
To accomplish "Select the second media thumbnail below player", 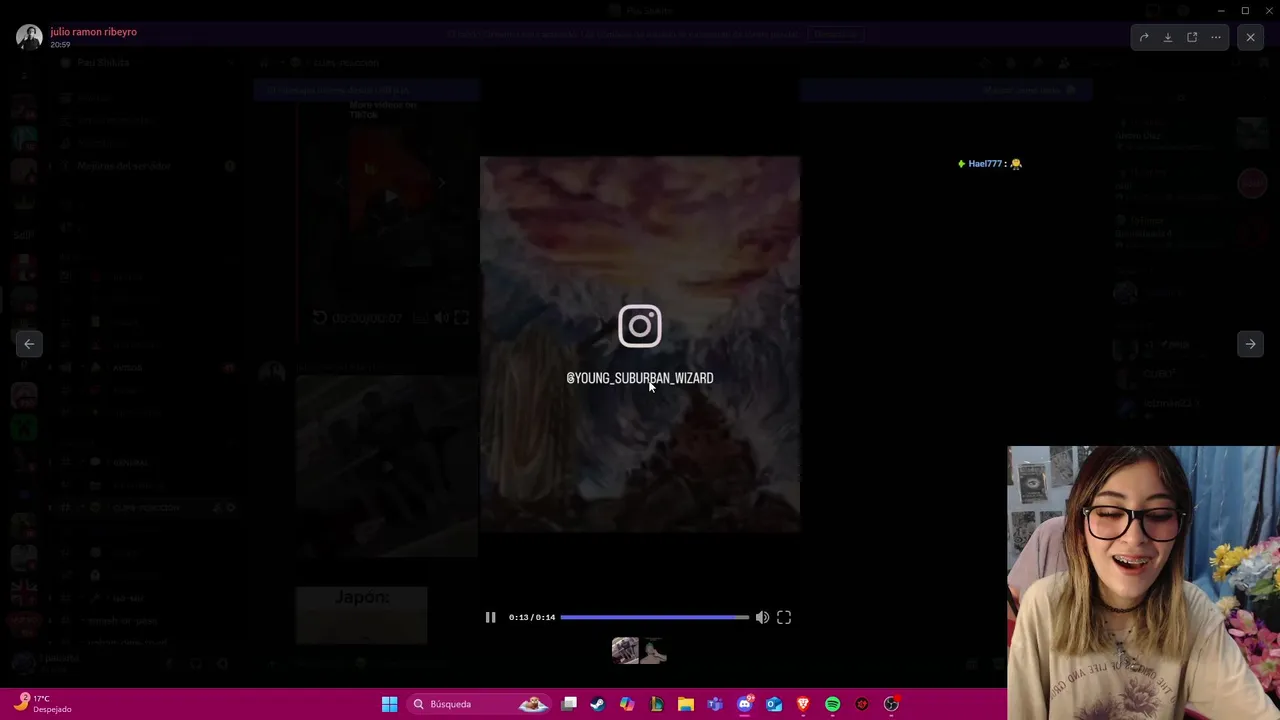I will click(654, 651).
